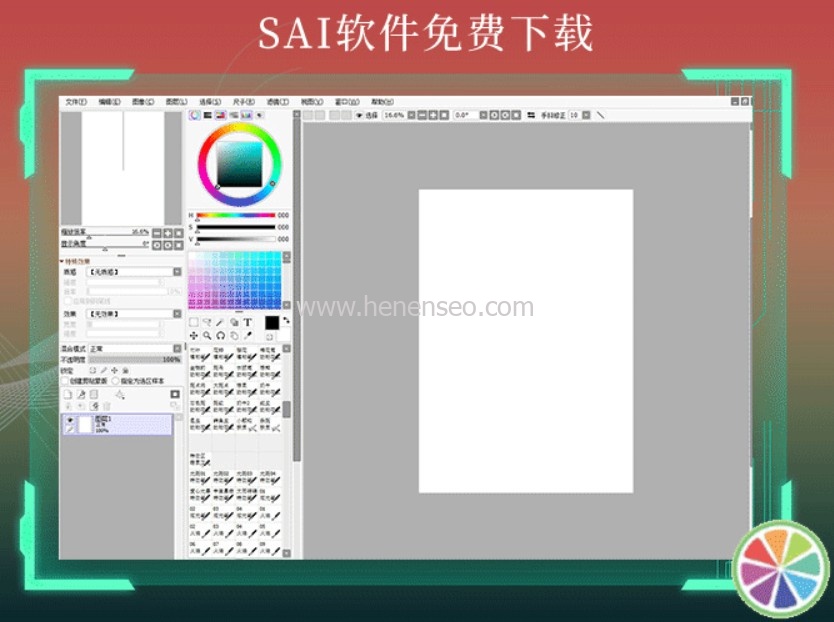The image size is (834, 622).
Task: Collapse the 特殊效果 section
Action: (x=62, y=261)
